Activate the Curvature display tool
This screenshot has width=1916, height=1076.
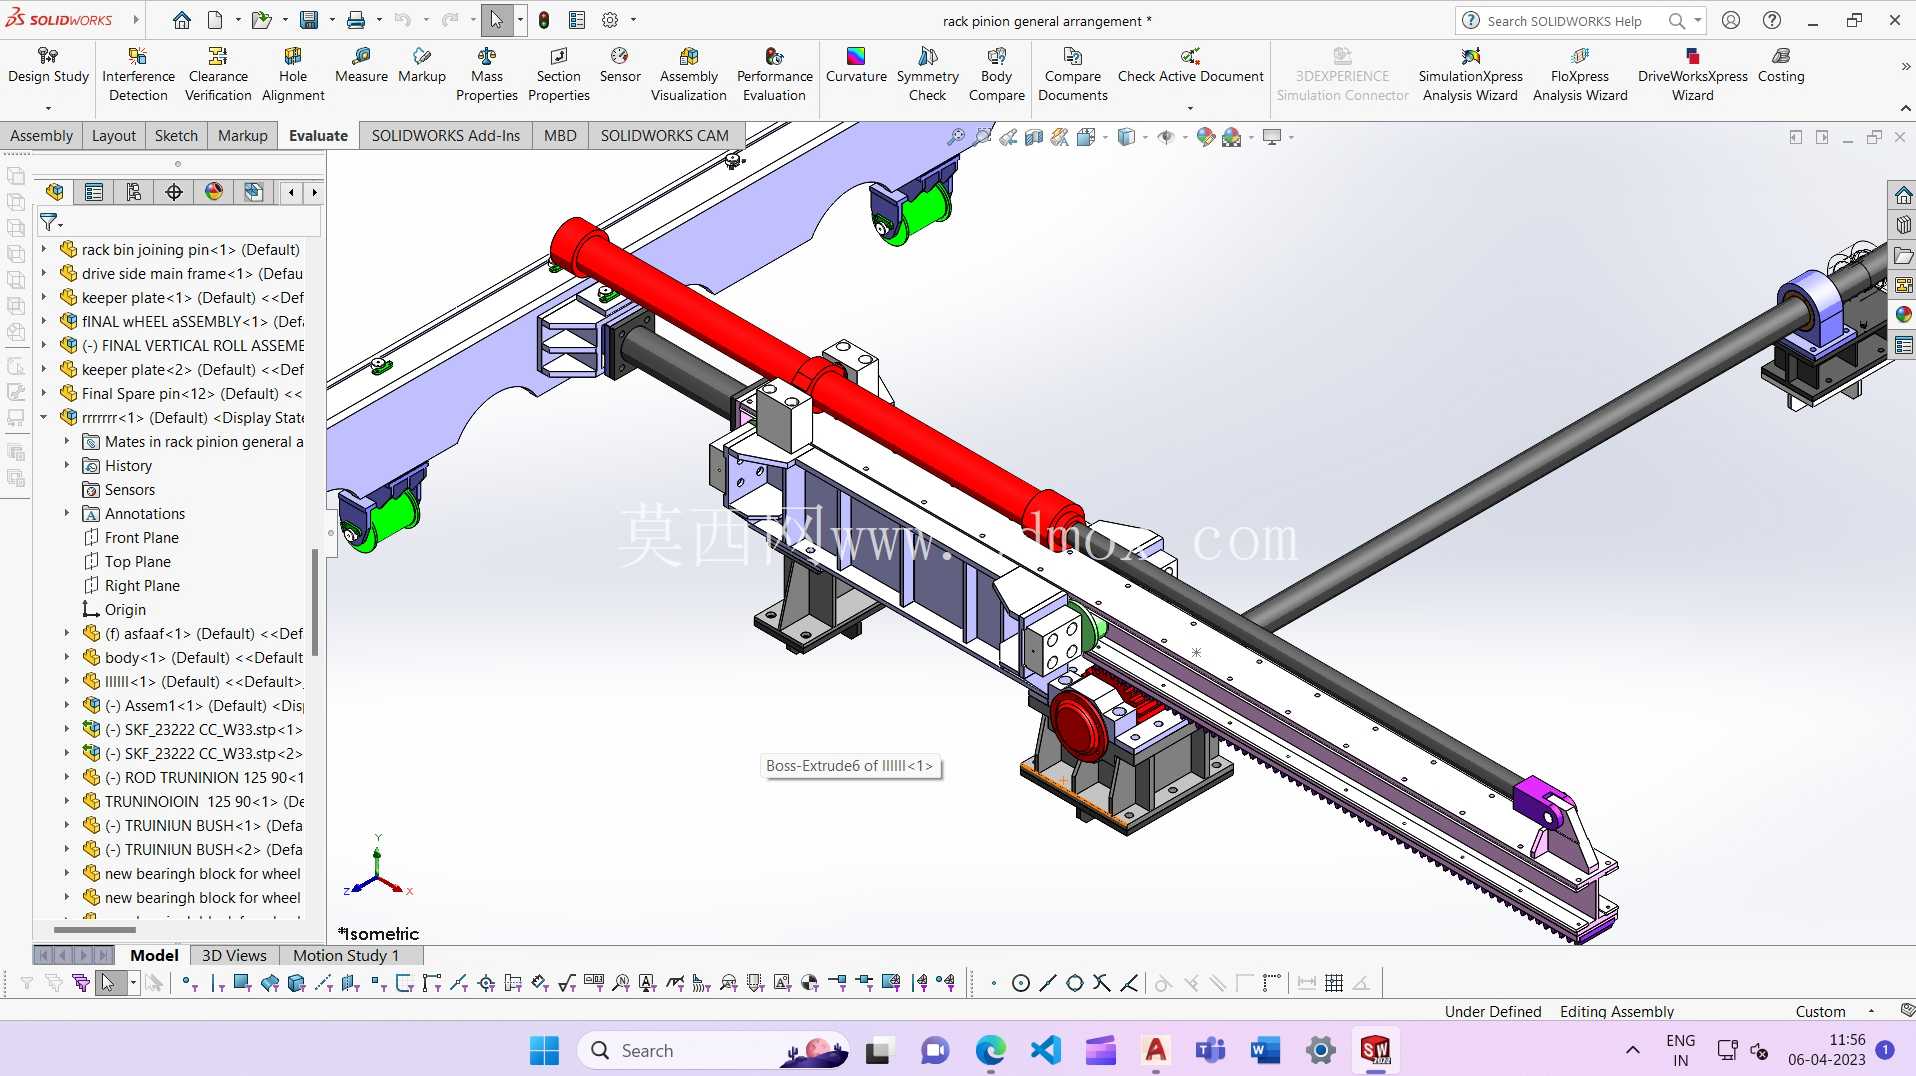coord(856,65)
